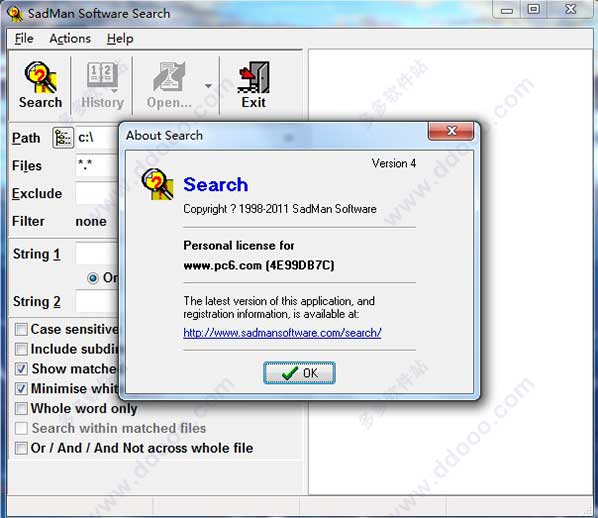Click the Files pattern input field

(x=97, y=166)
